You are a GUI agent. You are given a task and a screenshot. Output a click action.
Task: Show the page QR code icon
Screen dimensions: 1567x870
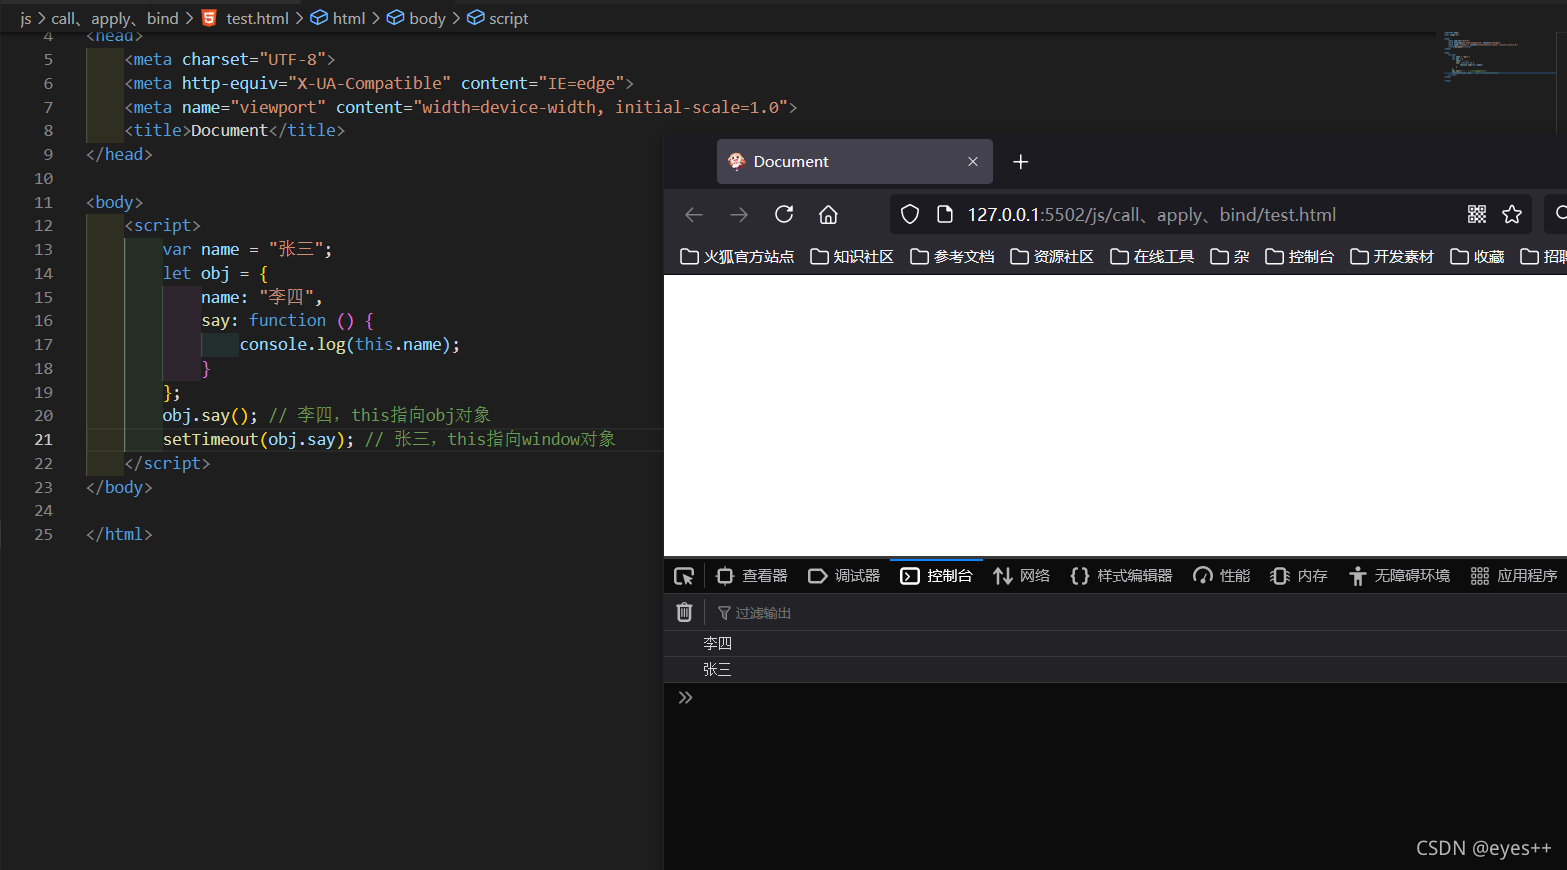coord(1477,214)
